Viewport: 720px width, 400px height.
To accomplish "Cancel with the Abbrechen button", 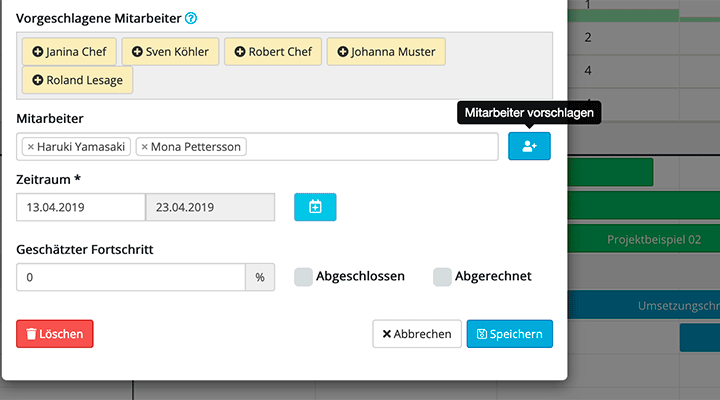I will coord(417,334).
